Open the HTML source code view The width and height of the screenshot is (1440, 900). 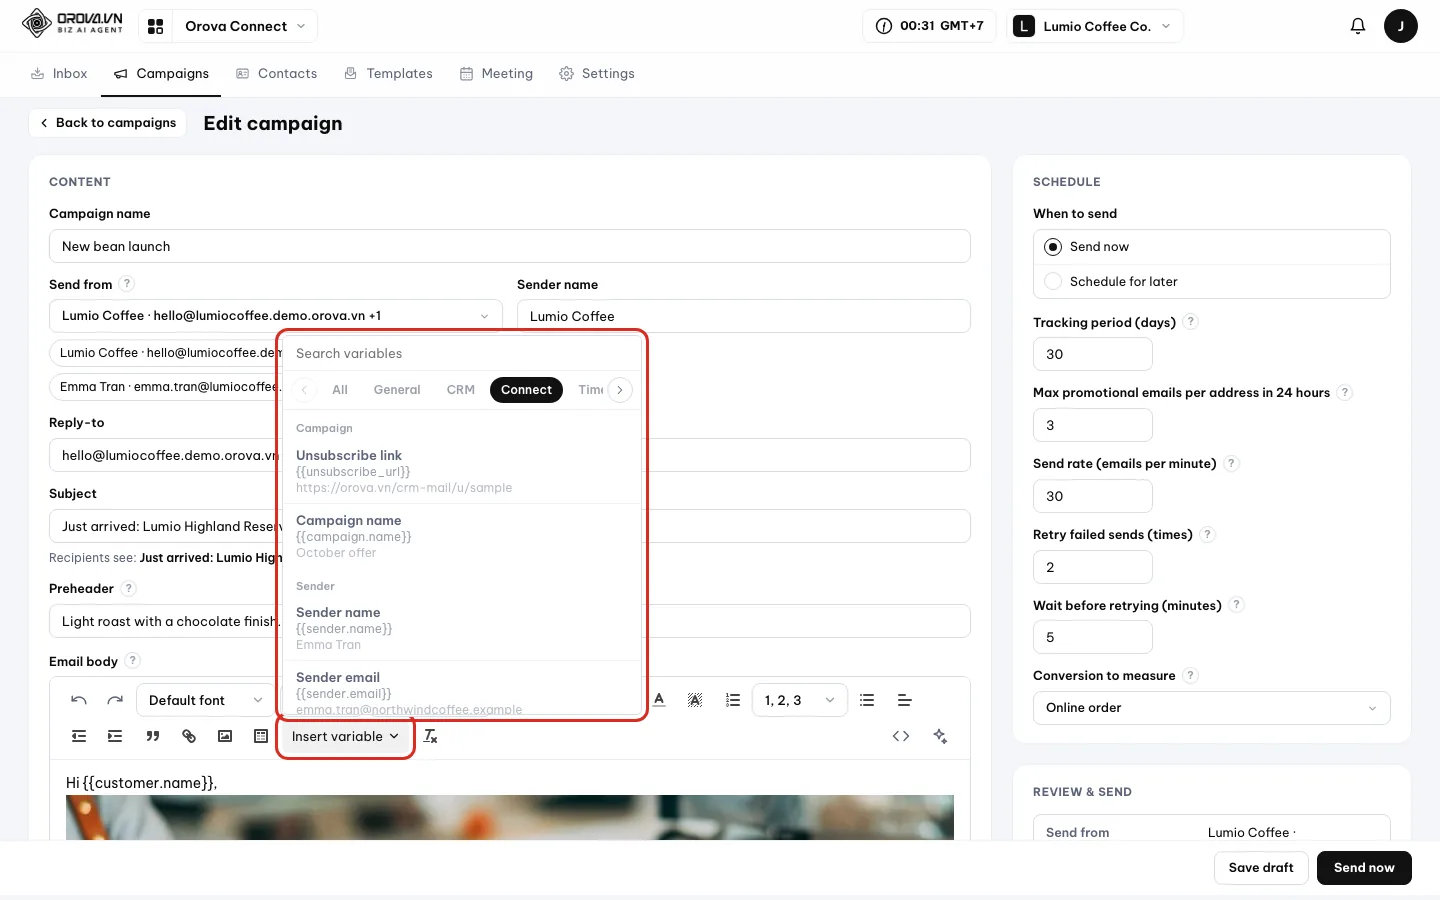901,736
